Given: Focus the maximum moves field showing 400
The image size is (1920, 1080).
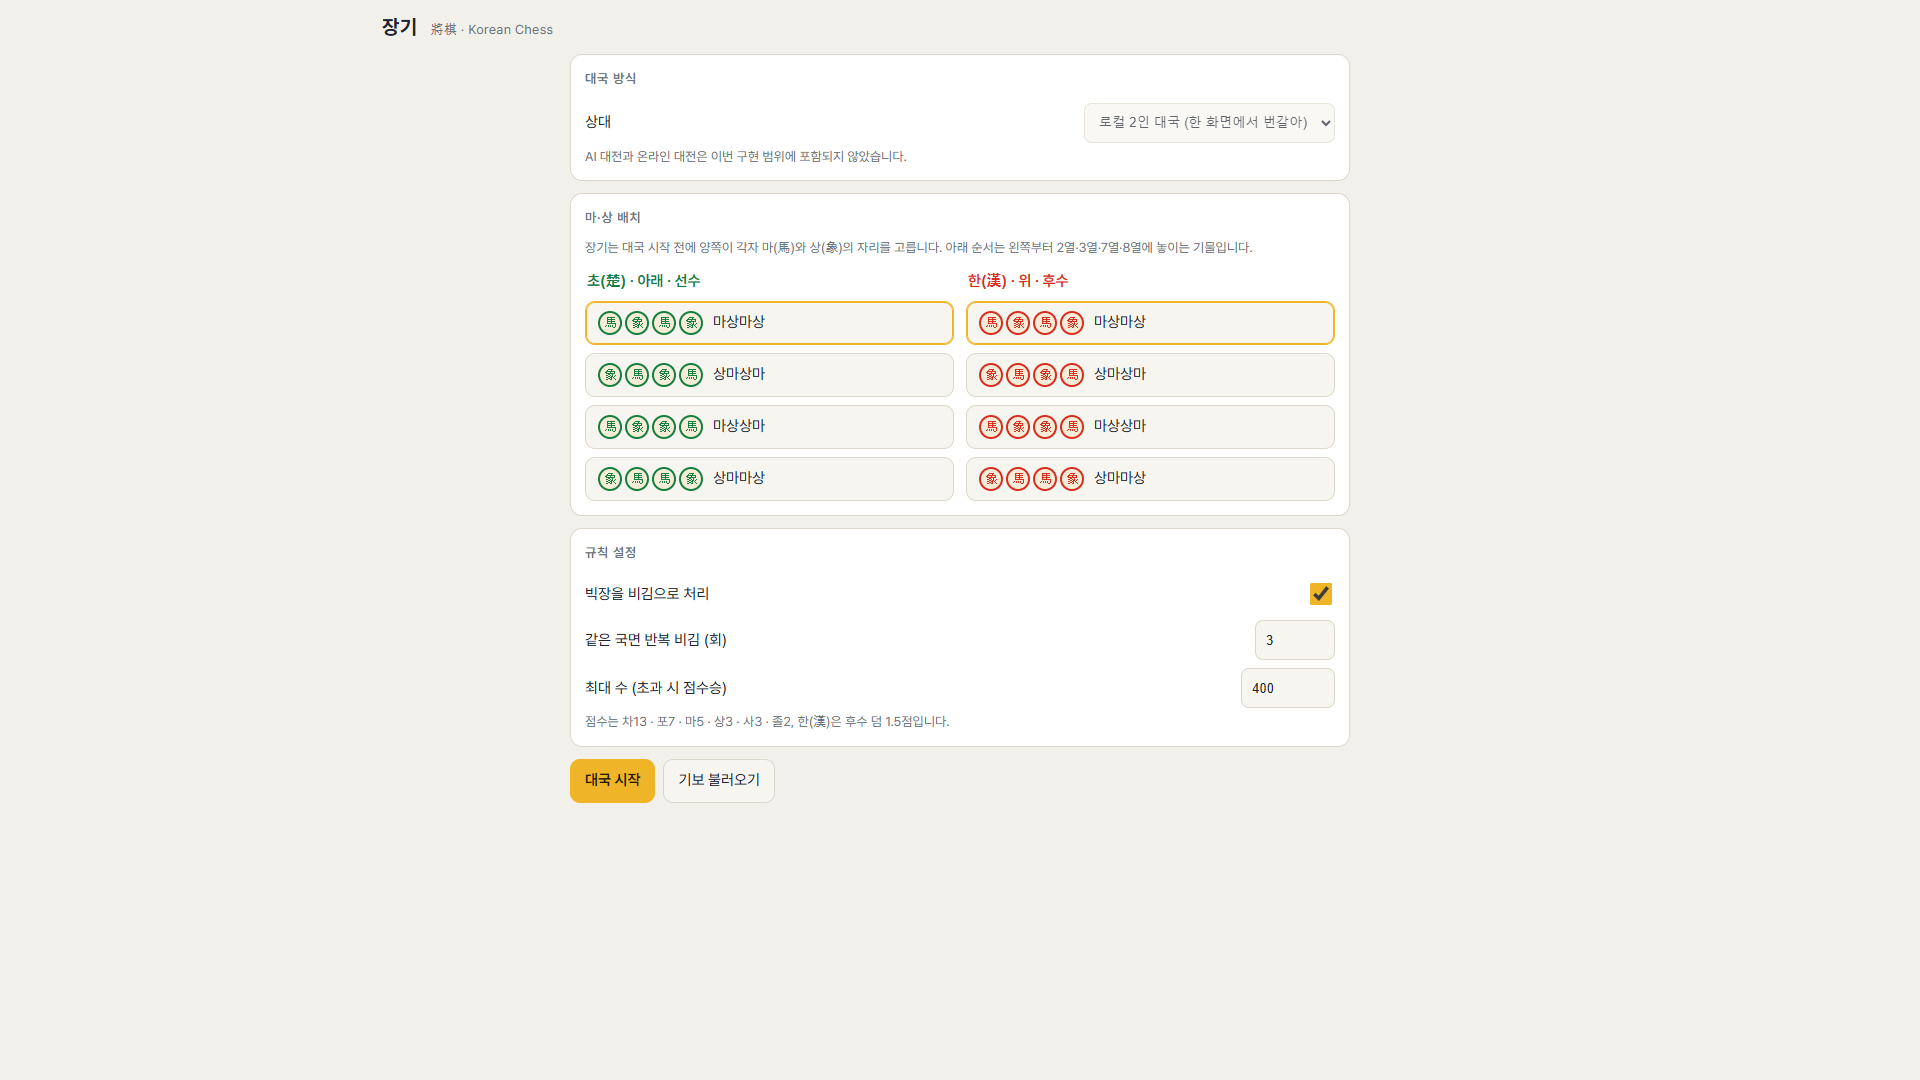Looking at the screenshot, I should point(1288,688).
